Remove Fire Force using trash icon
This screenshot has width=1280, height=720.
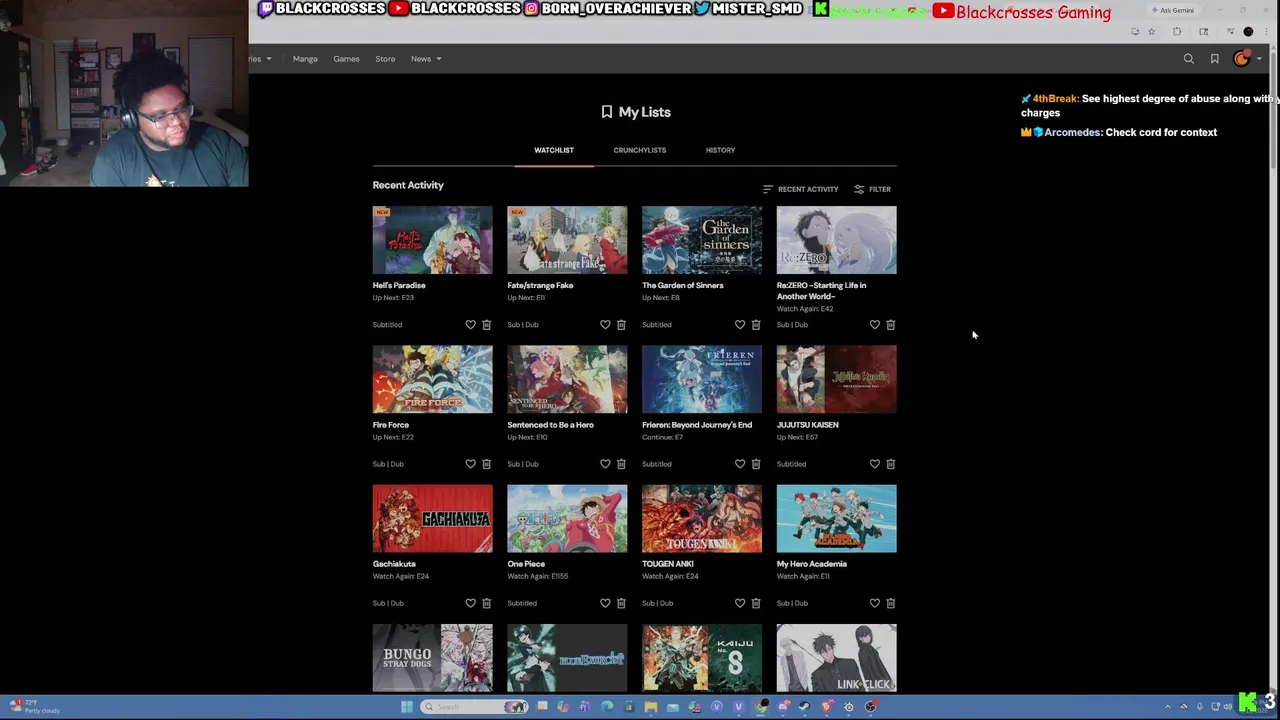tap(487, 464)
